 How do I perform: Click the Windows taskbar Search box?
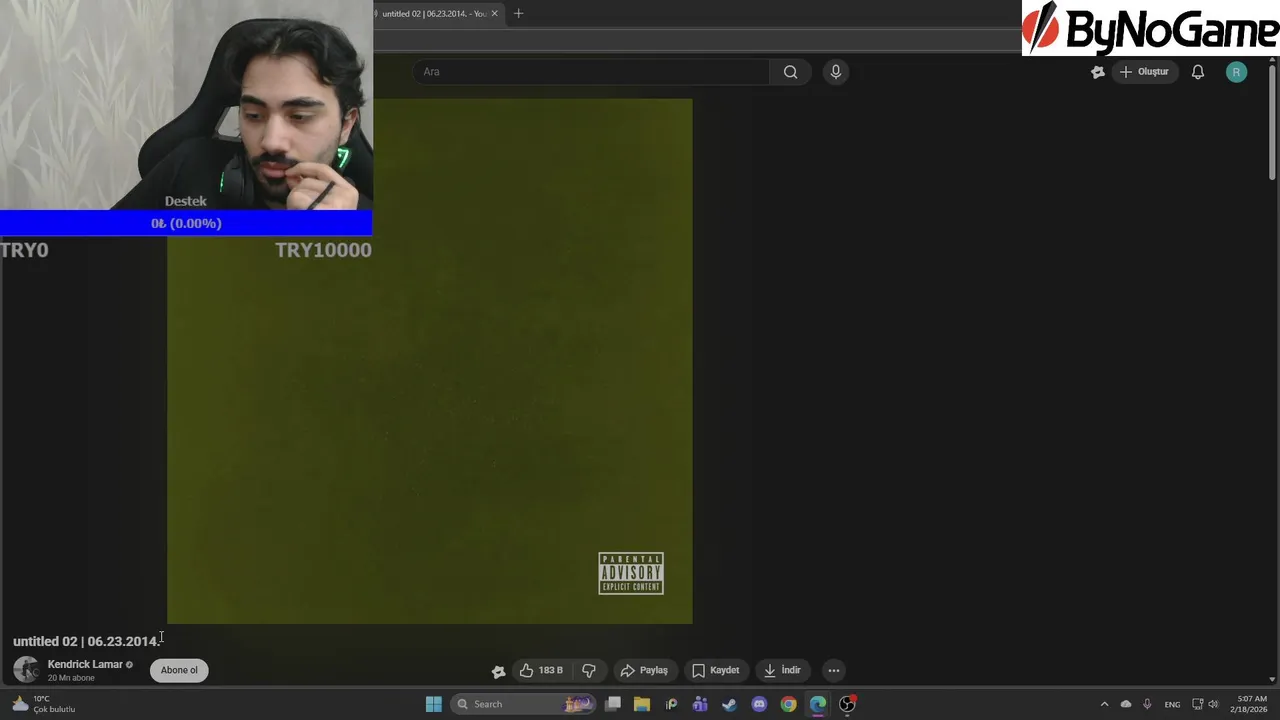tap(523, 704)
